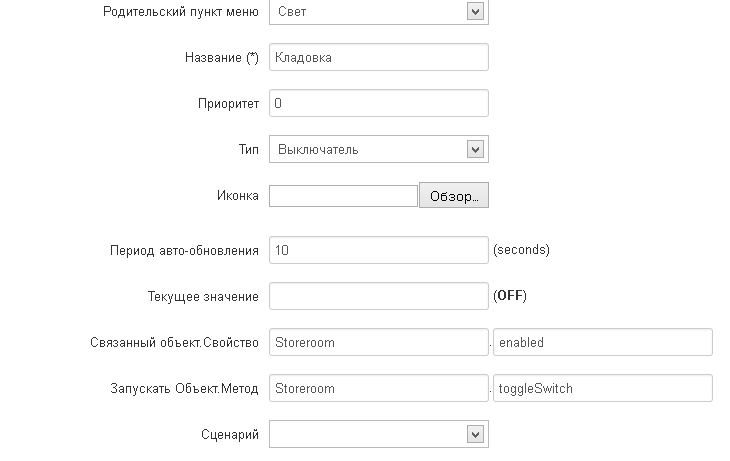Open the 'Родительский пункт меню' dropdown
Viewport: 730px width, 461px height.
[378, 12]
